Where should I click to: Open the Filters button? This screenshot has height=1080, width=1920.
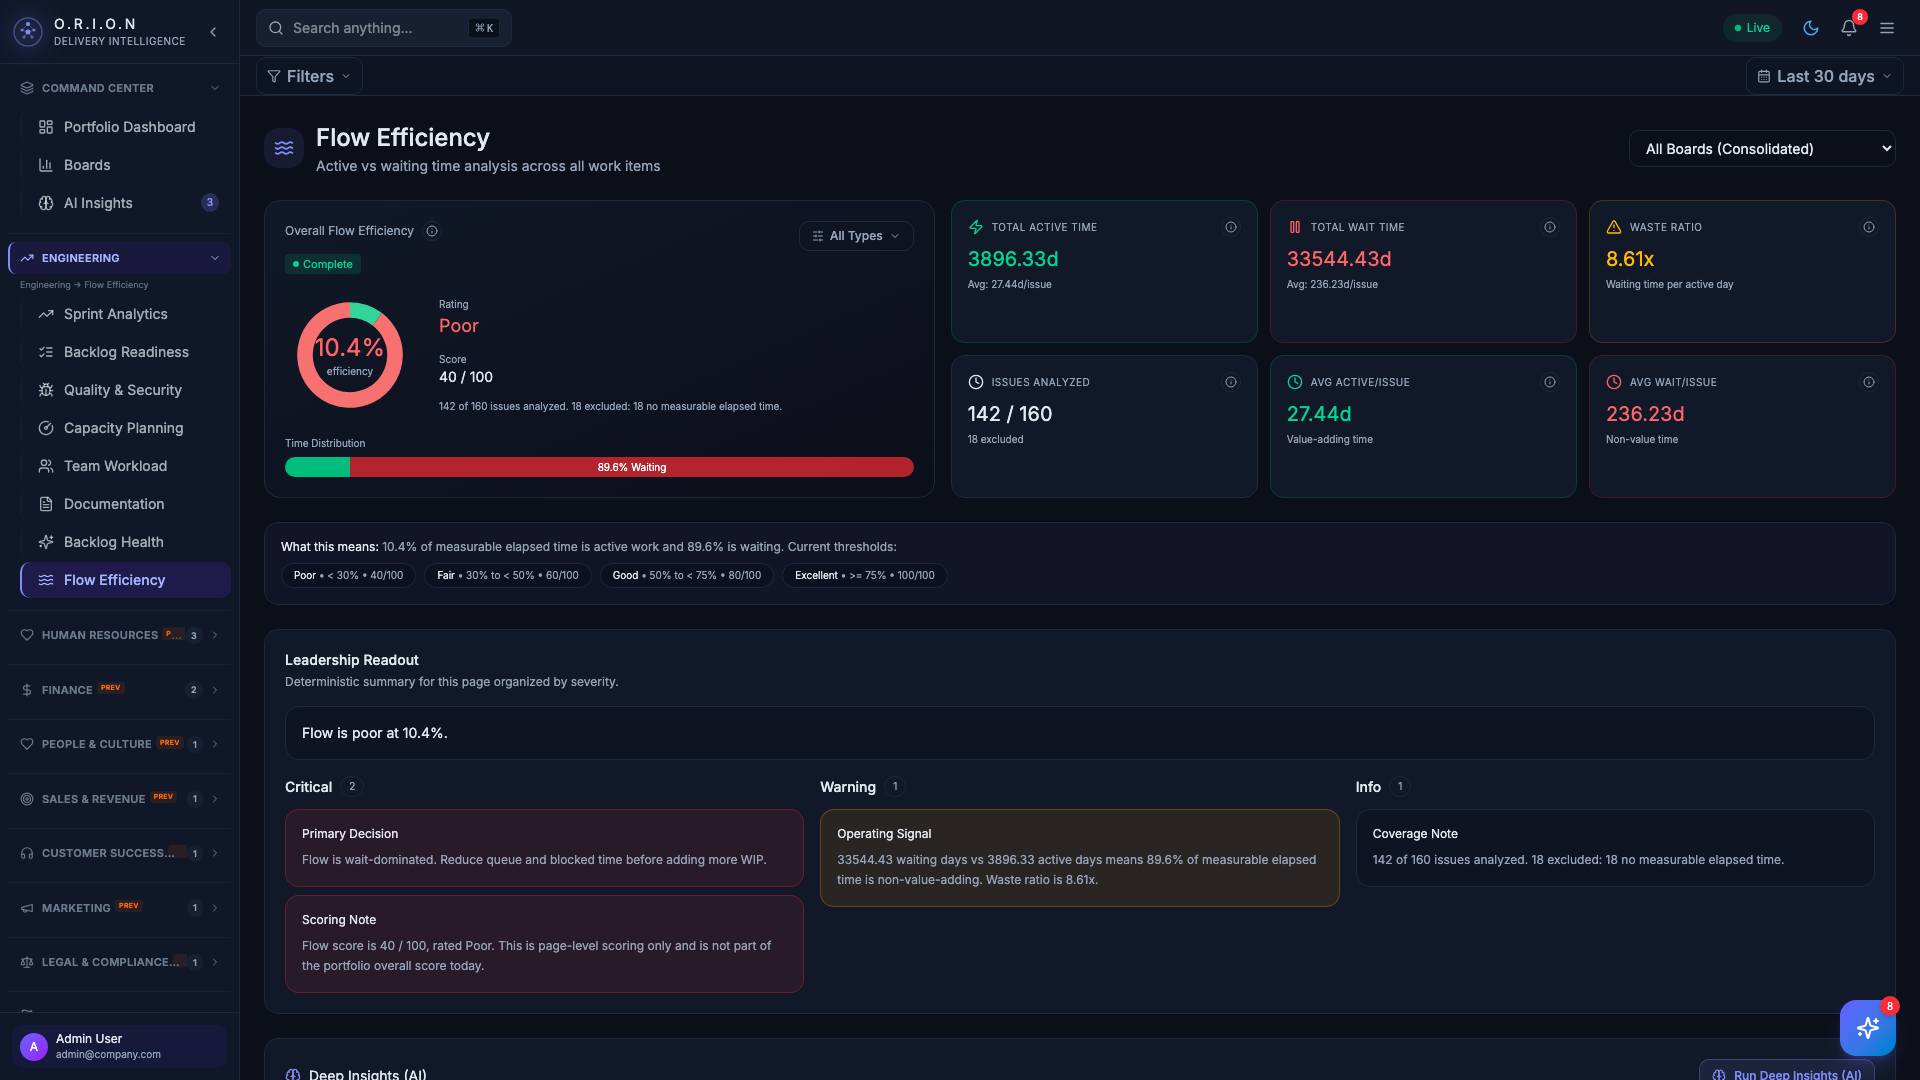[x=309, y=76]
